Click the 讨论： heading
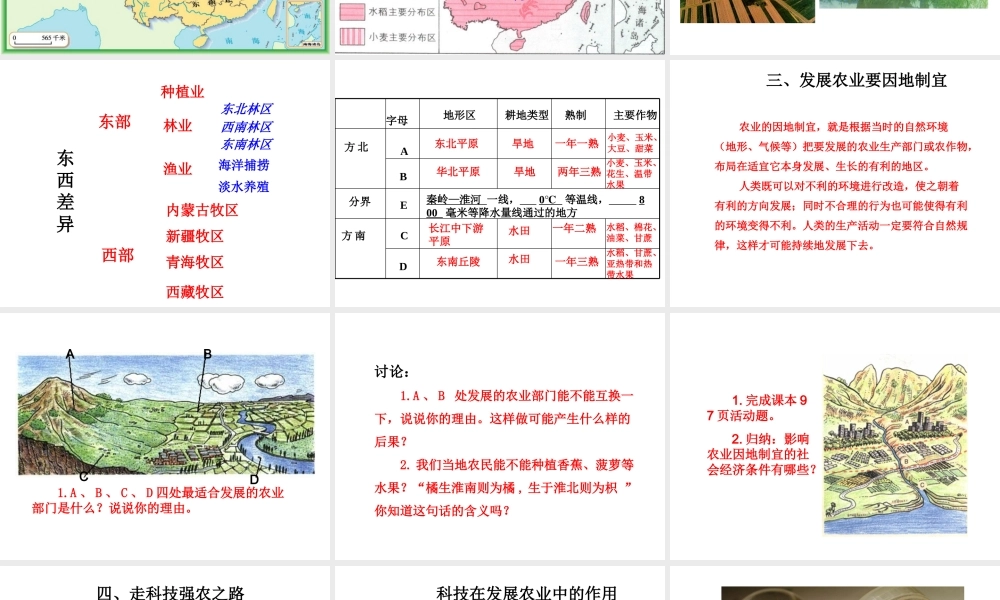Viewport: 1000px width, 600px height. point(392,372)
